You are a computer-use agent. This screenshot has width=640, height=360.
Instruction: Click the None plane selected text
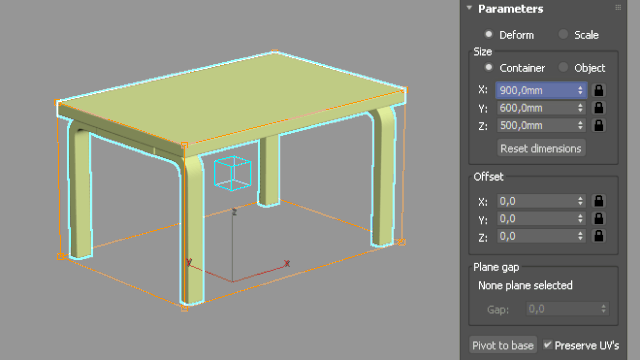click(525, 285)
